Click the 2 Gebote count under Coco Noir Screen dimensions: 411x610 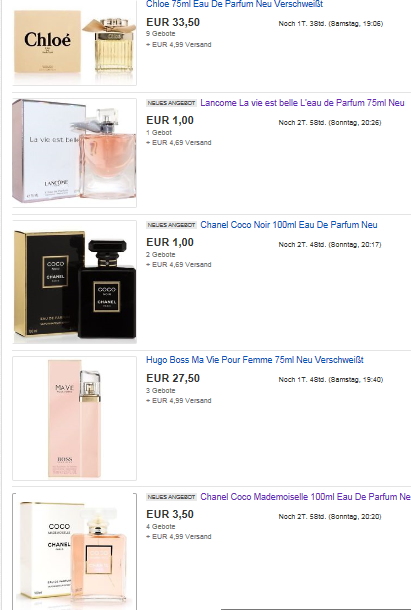click(161, 254)
